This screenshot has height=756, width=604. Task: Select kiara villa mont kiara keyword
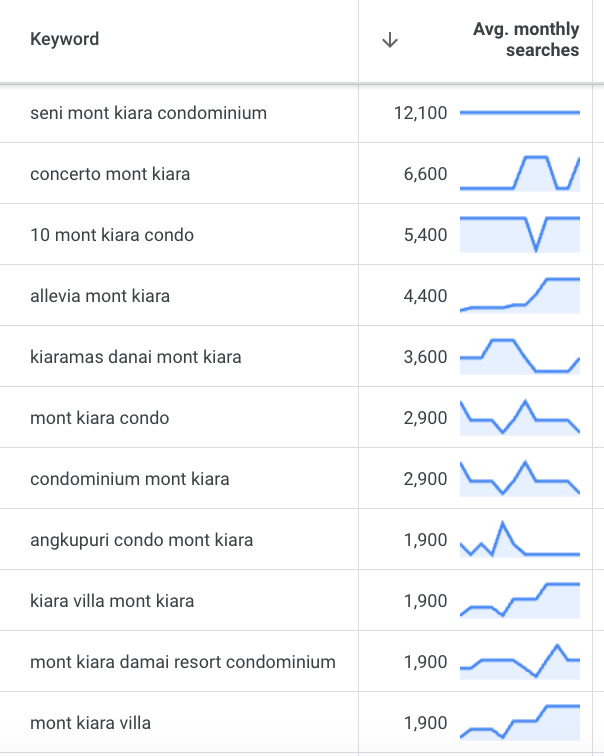tap(112, 601)
